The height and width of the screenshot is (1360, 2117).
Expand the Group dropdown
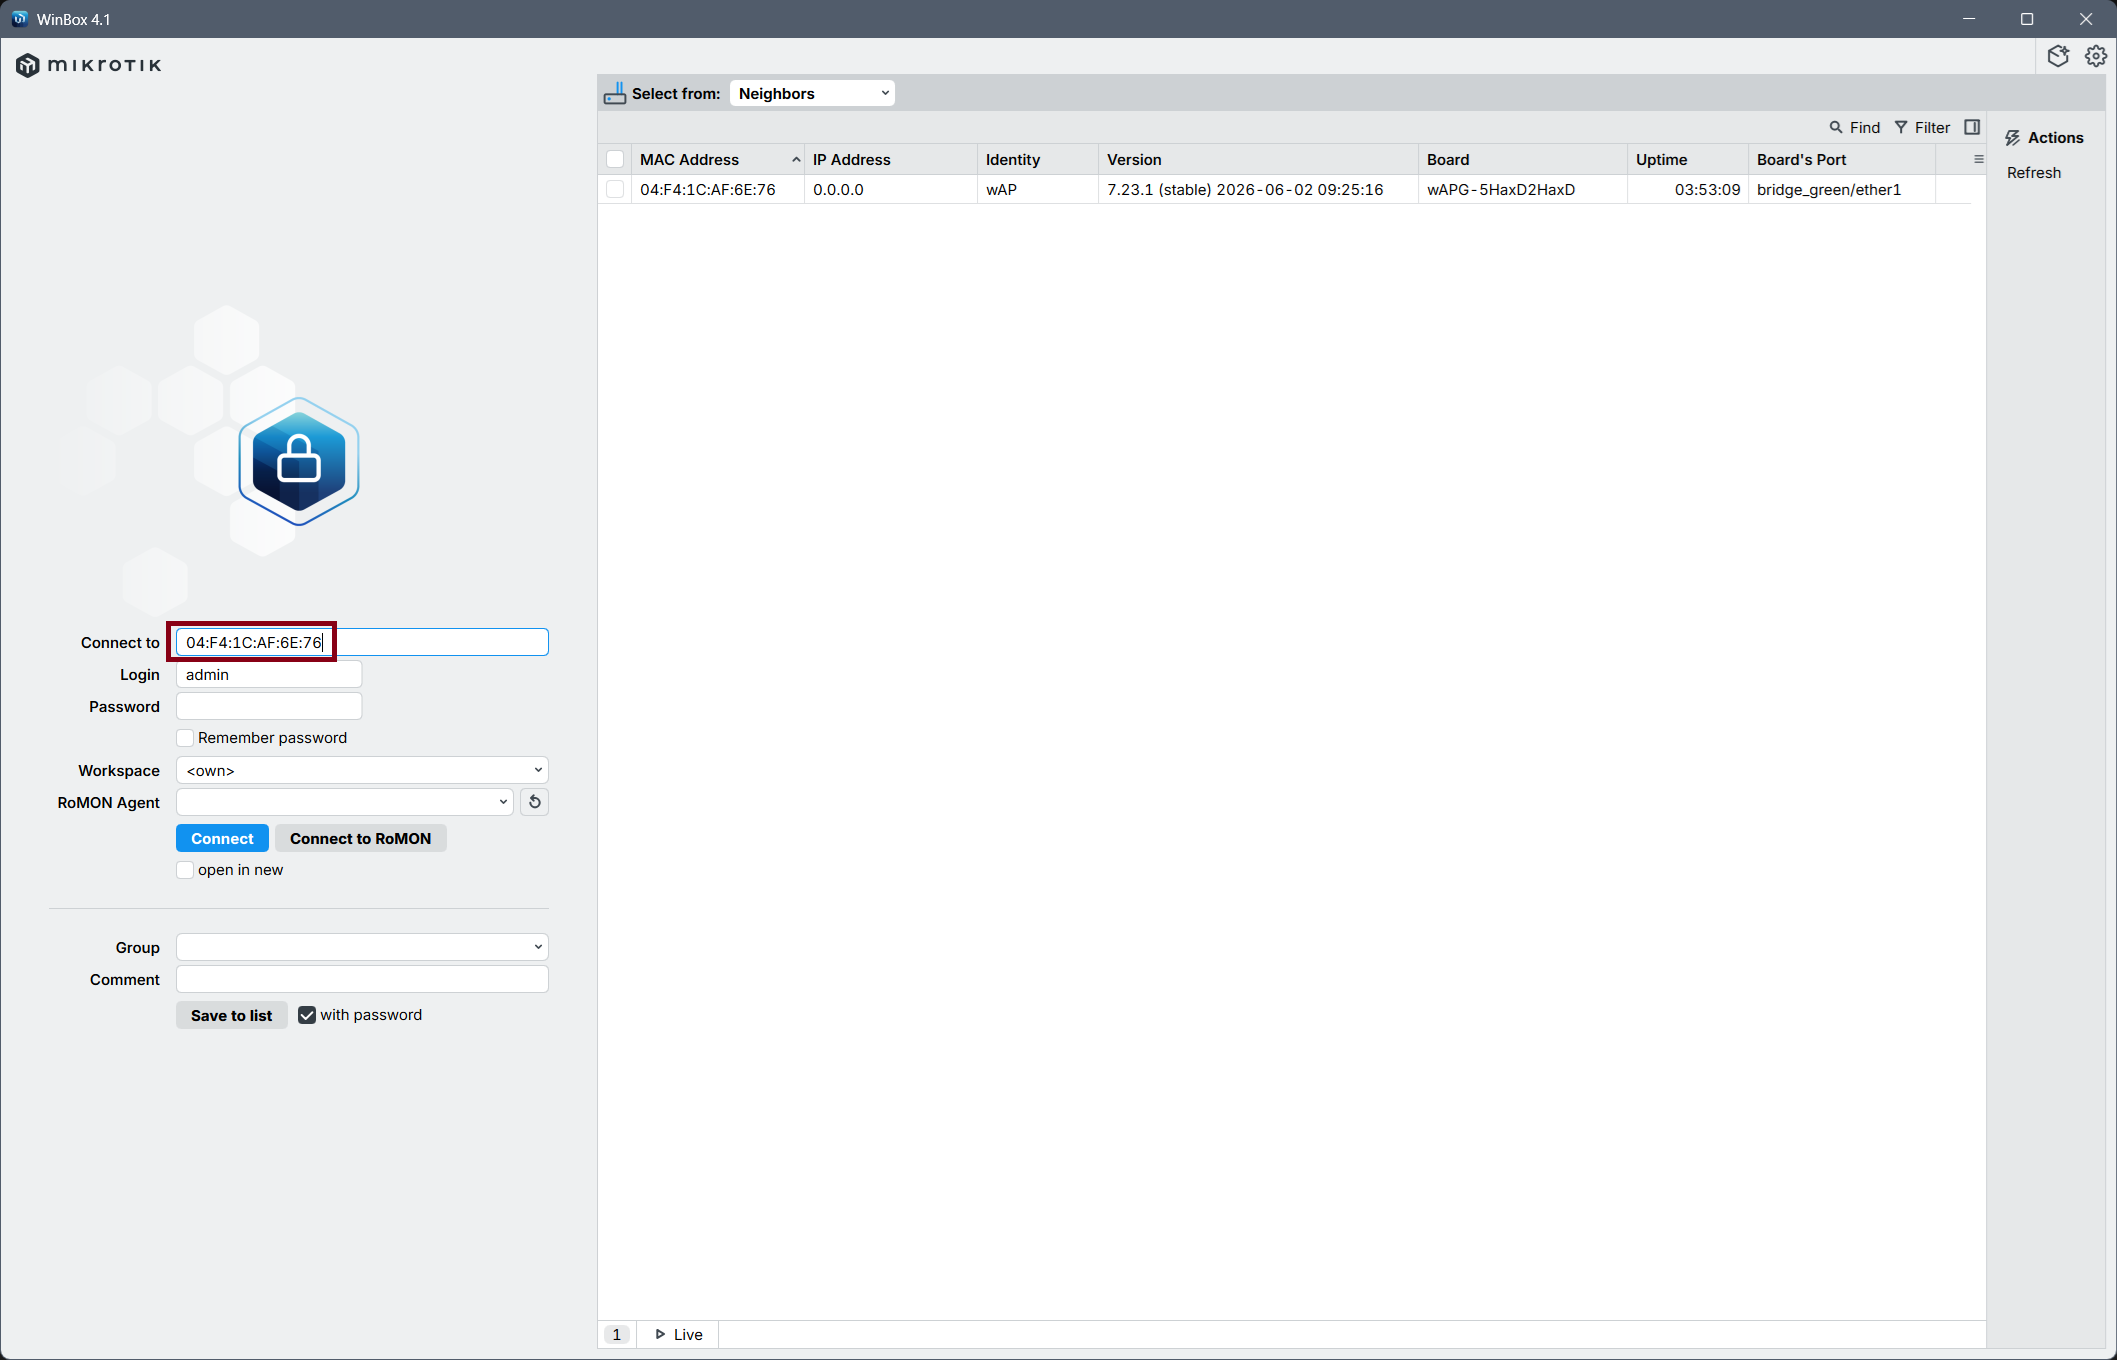tap(362, 947)
